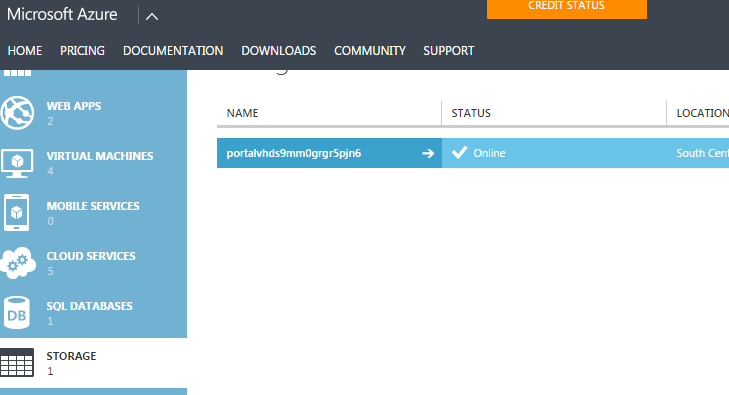Viewport: 729px width, 395px height.
Task: Sort by the LOCATION column header
Action: (702, 113)
